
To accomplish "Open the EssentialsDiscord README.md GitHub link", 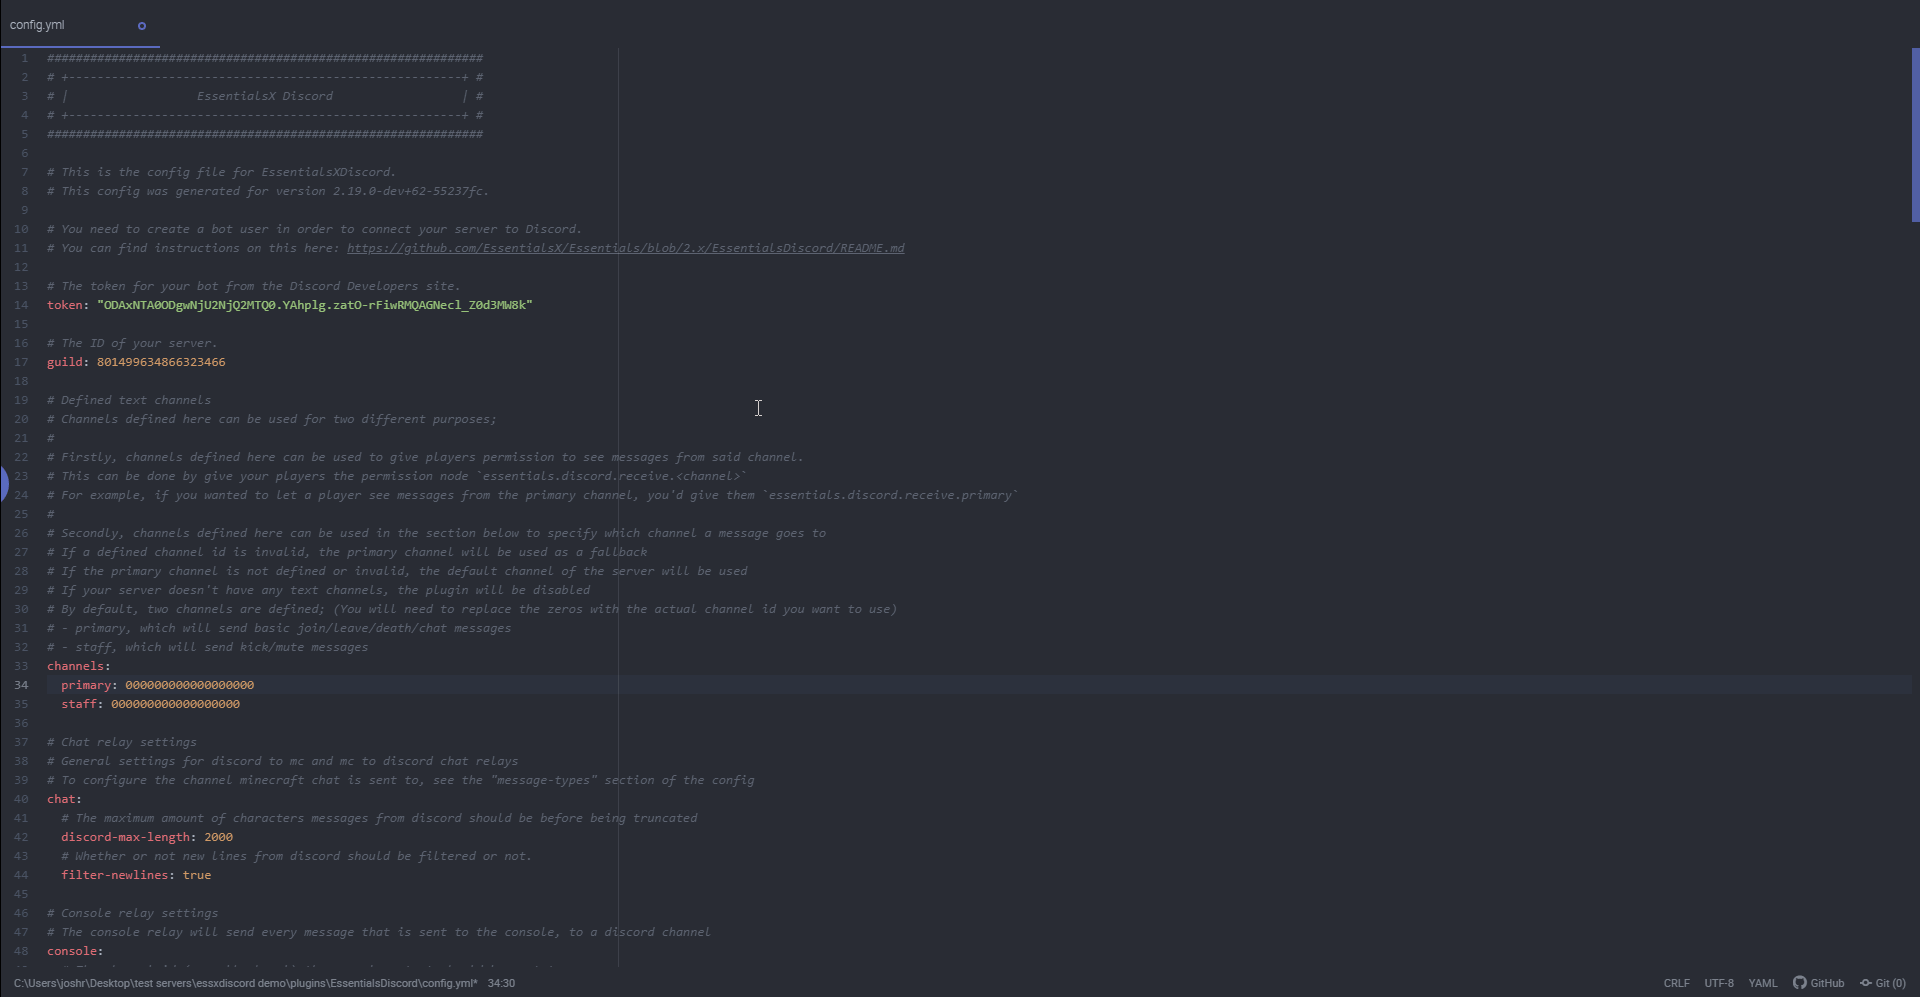I will click(625, 248).
